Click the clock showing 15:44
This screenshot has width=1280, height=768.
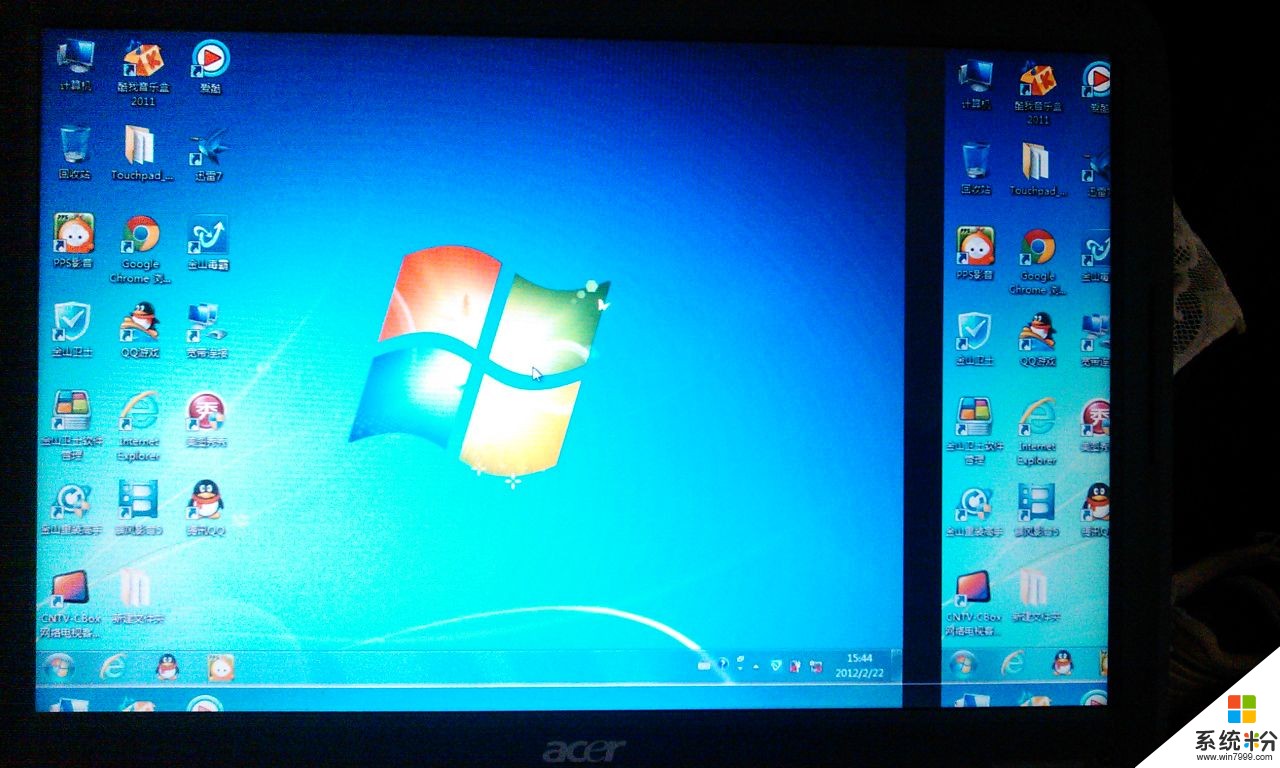pos(859,665)
